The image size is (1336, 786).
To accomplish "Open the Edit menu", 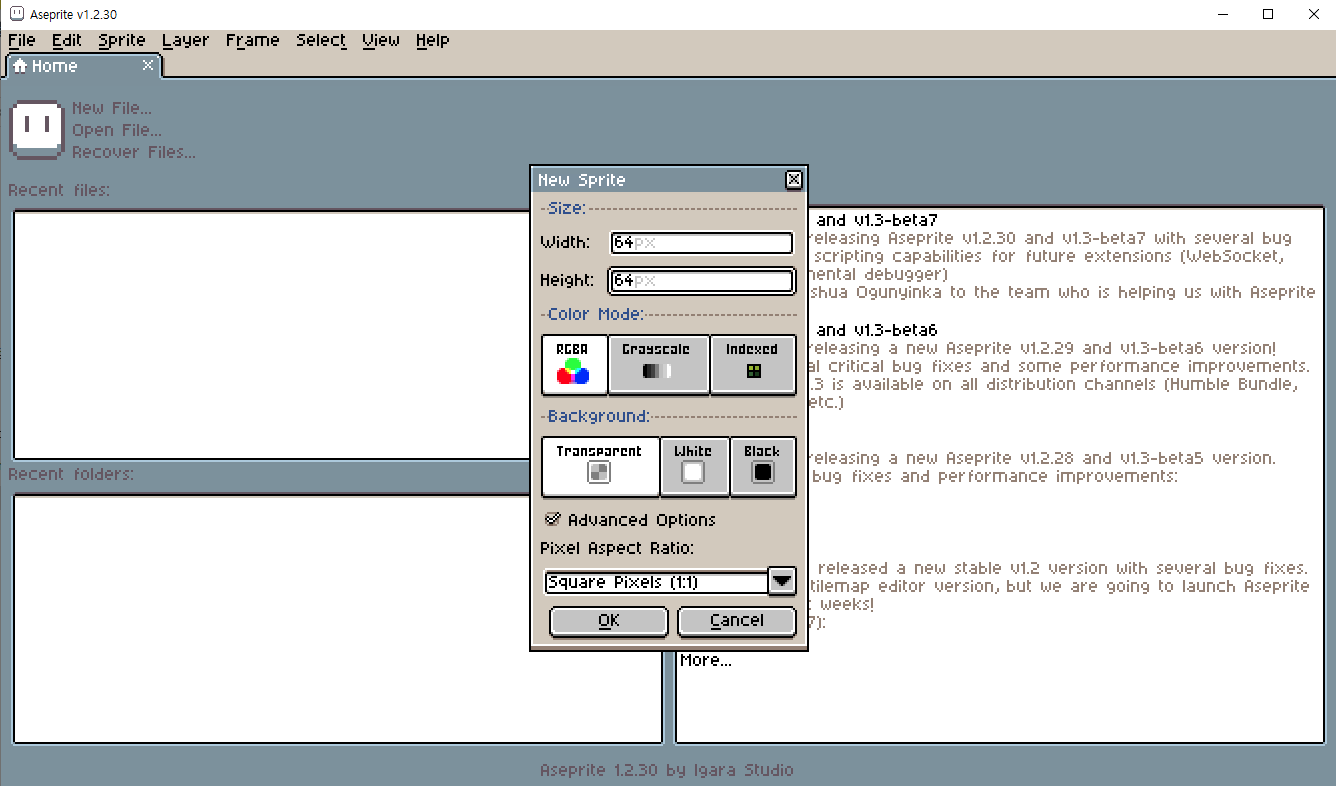I will pos(67,40).
